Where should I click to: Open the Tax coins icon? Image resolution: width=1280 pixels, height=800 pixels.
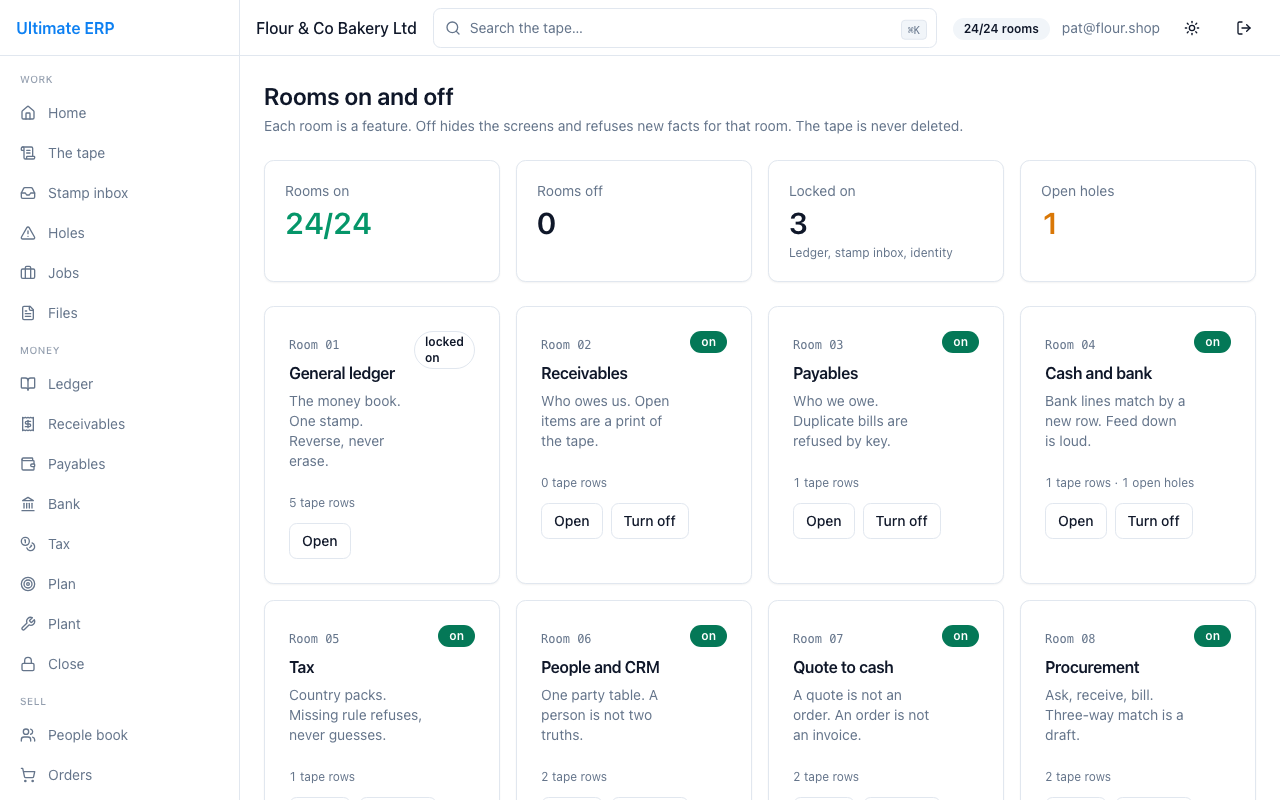(28, 544)
